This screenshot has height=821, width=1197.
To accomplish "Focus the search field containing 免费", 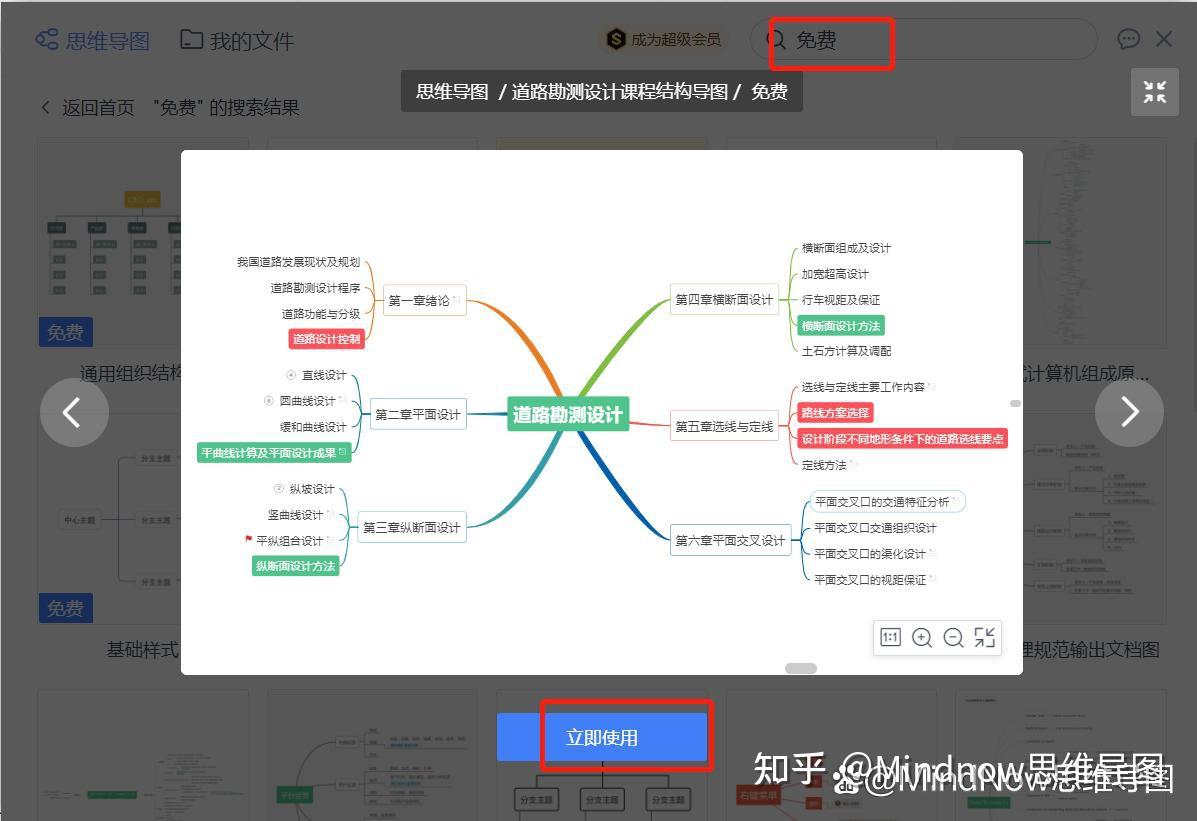I will tap(924, 40).
